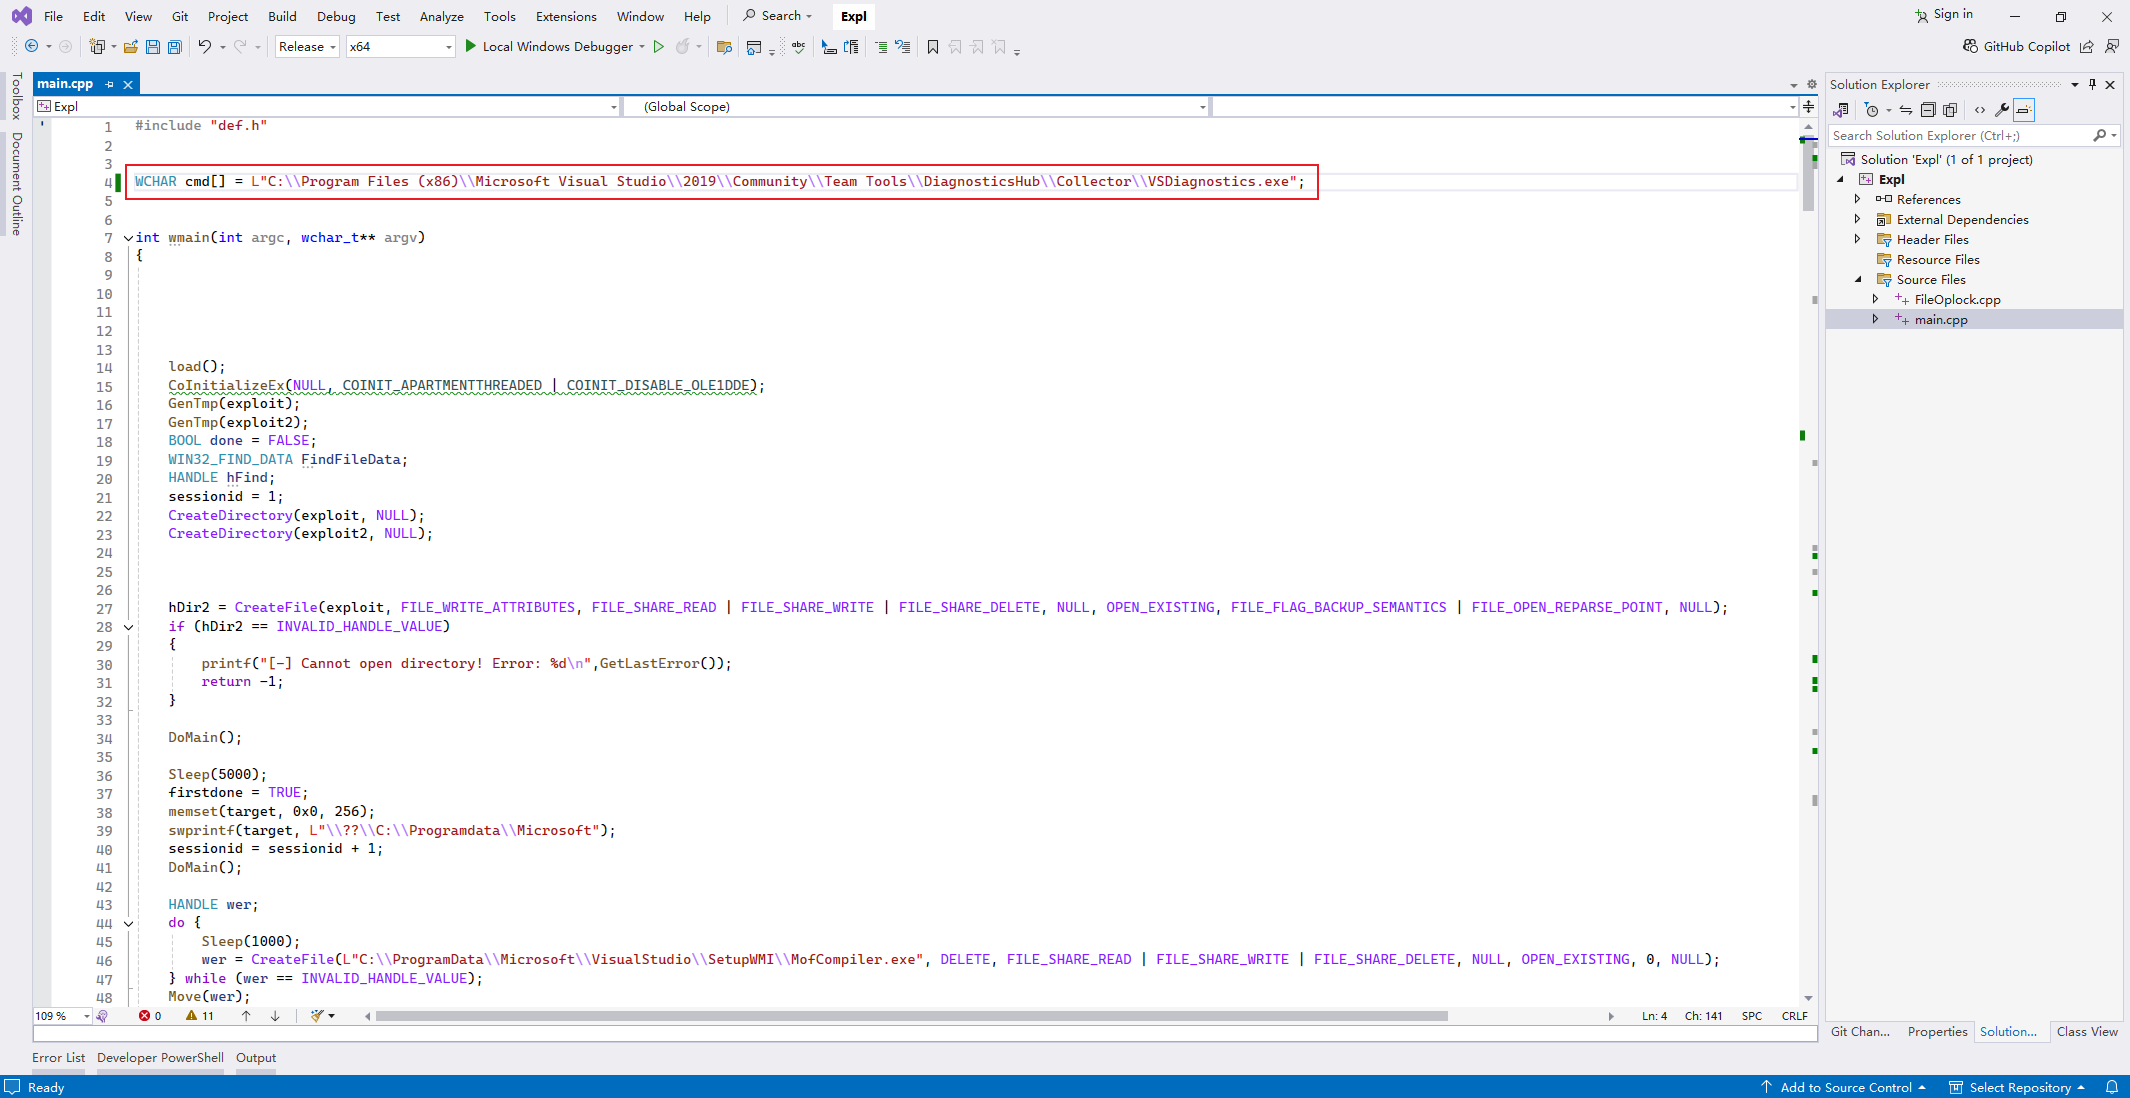Expand the References node
Image resolution: width=2130 pixels, height=1098 pixels.
point(1858,199)
